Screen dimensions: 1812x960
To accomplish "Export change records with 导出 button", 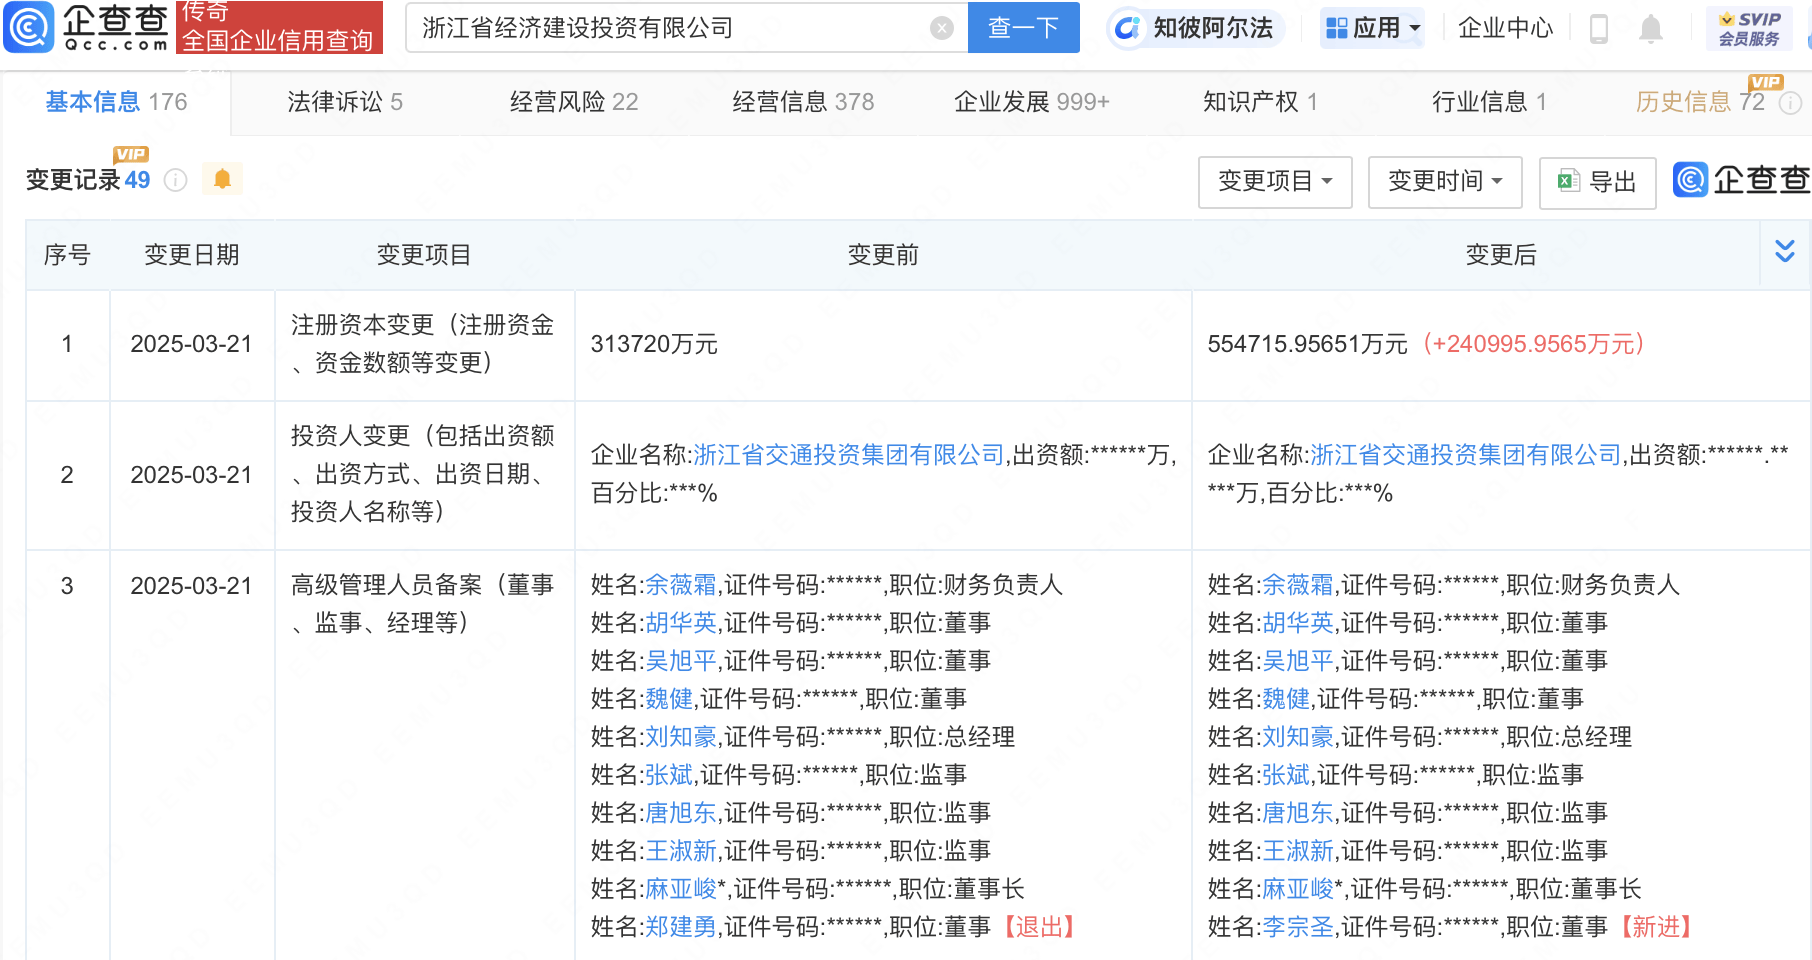I will (x=1597, y=182).
